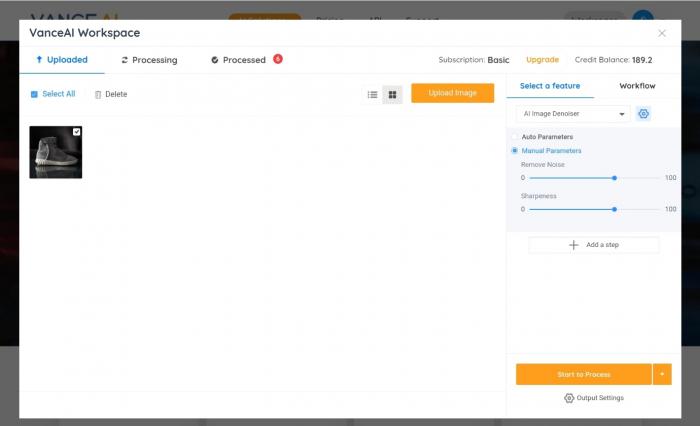Image resolution: width=700 pixels, height=426 pixels.
Task: Open the Select a feature tab
Action: click(x=550, y=86)
